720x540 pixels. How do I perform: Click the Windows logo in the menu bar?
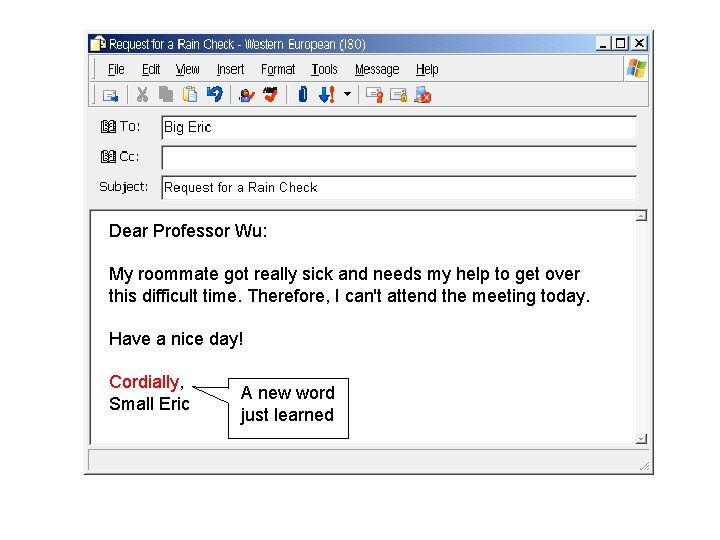[636, 69]
